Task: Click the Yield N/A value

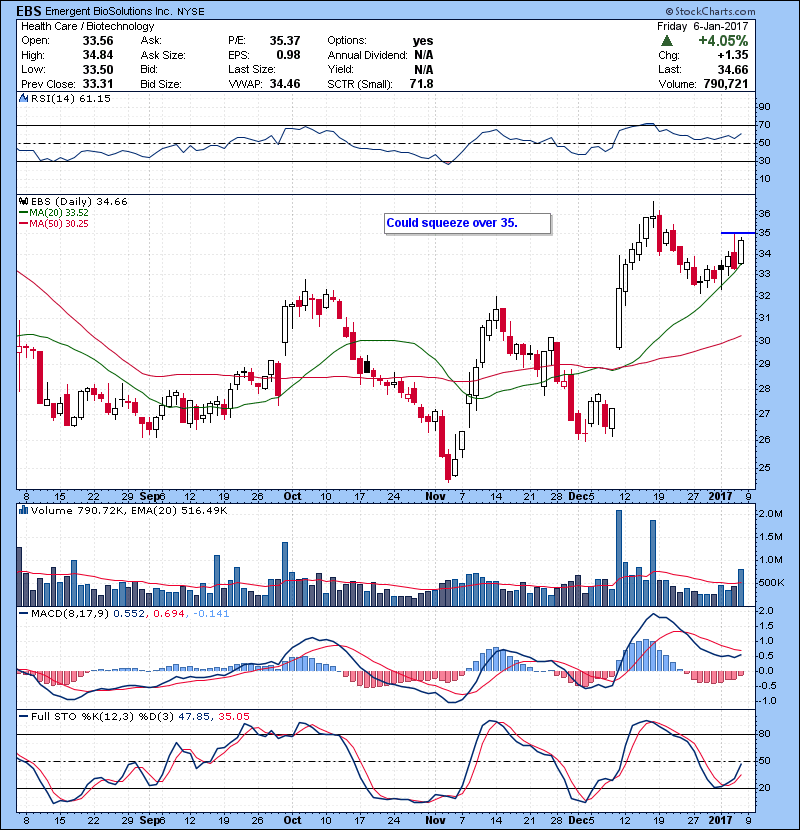Action: [424, 69]
